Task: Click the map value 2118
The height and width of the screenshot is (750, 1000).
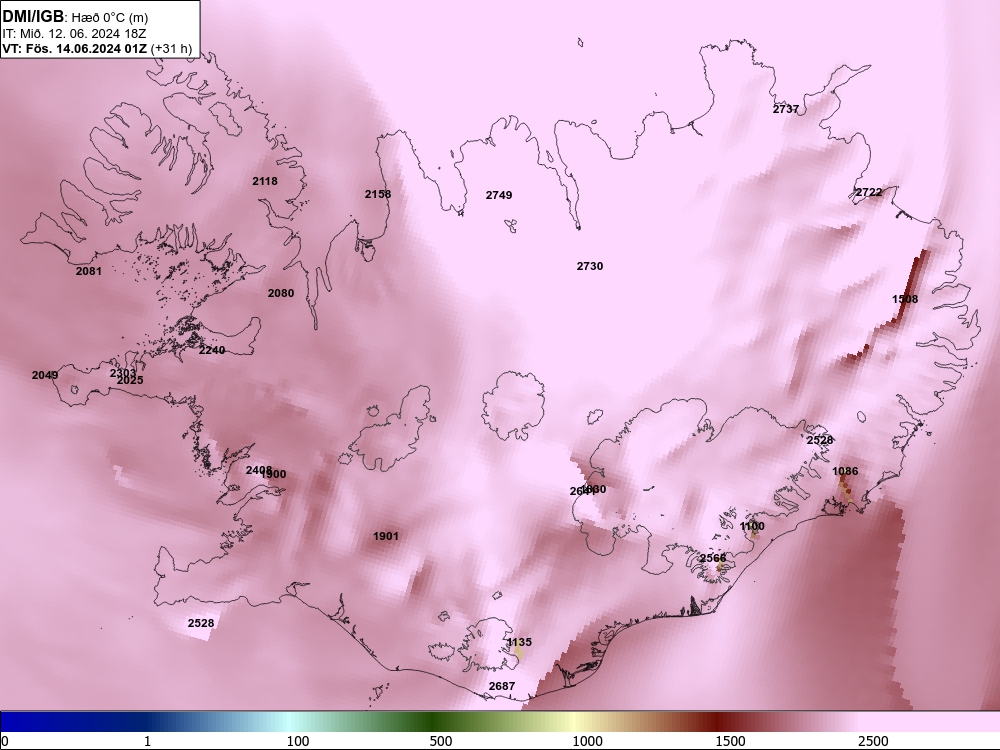Action: point(265,181)
